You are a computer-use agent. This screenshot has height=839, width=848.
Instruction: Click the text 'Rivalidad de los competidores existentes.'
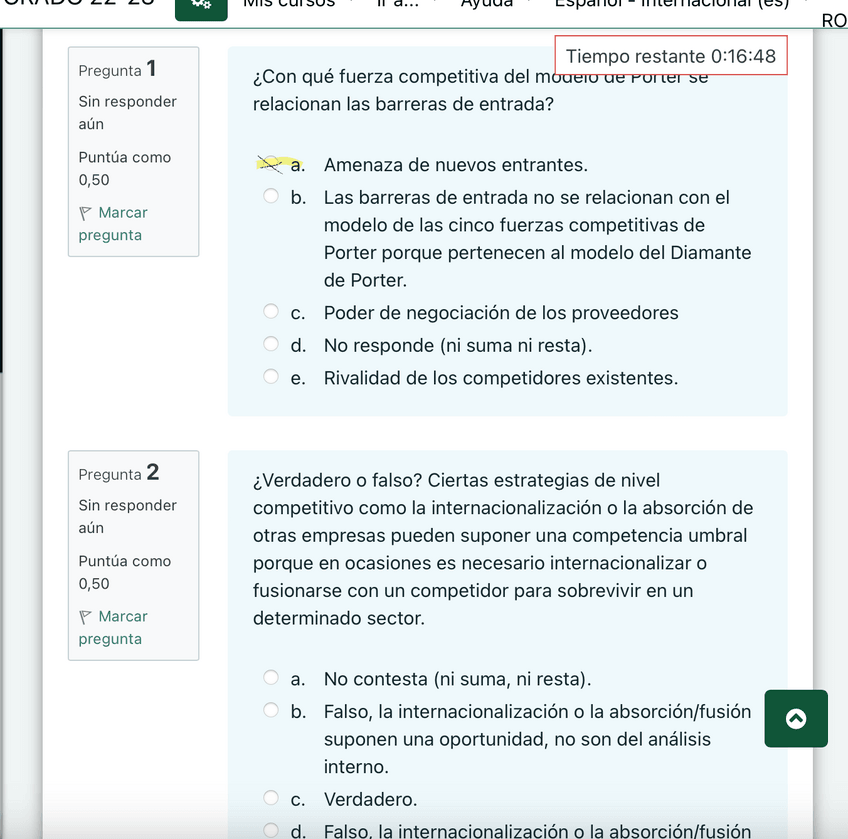point(501,378)
